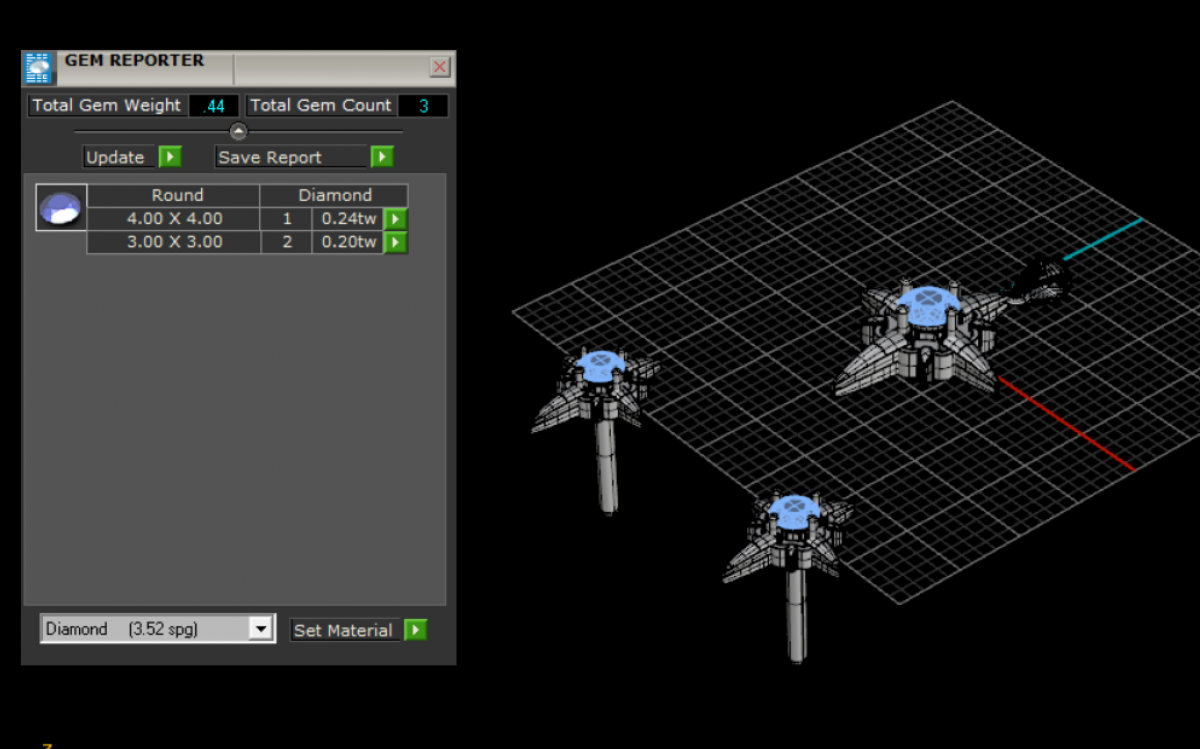Collapse the panel using the circular arrow handle

238,131
